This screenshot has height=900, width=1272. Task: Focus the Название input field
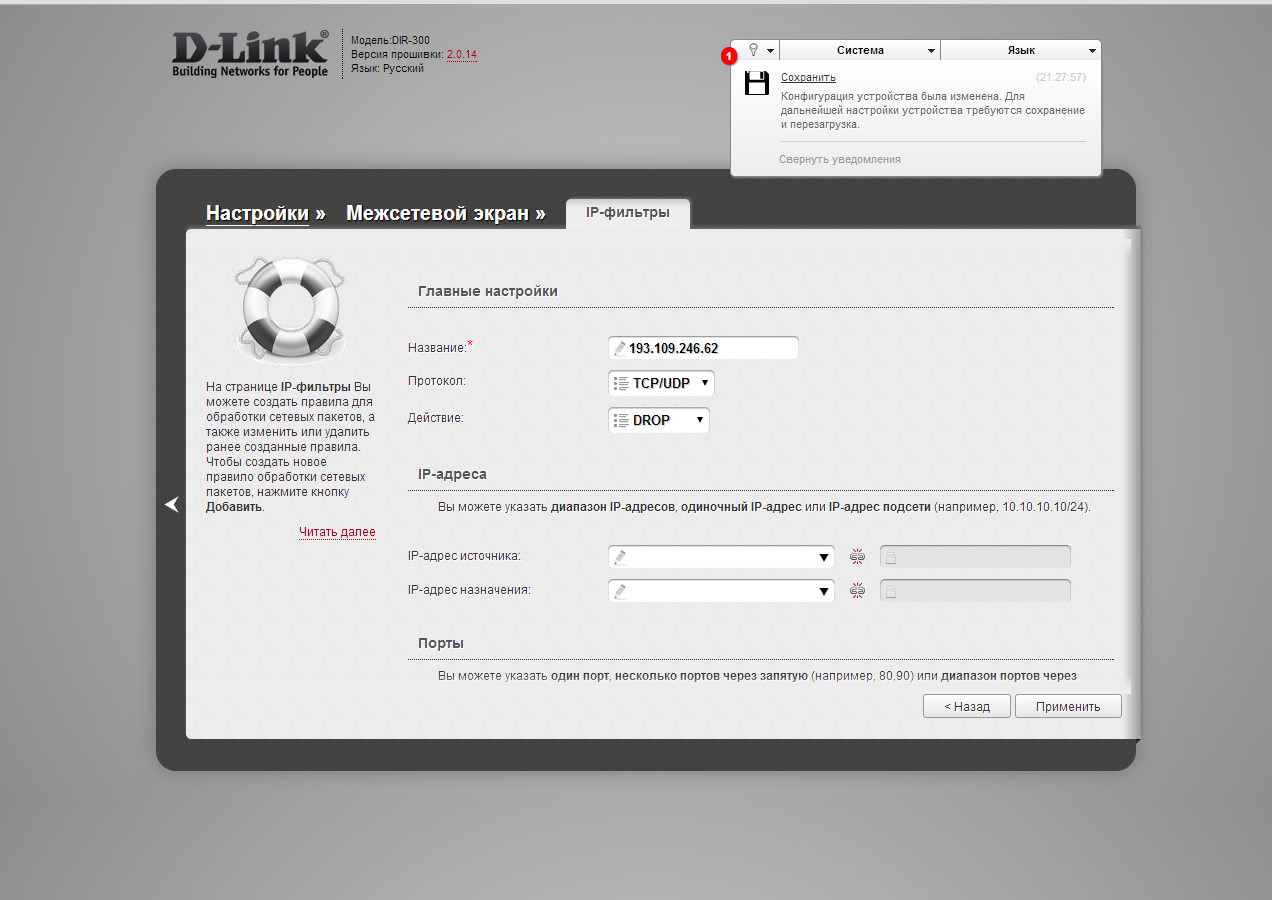pyautogui.click(x=703, y=348)
